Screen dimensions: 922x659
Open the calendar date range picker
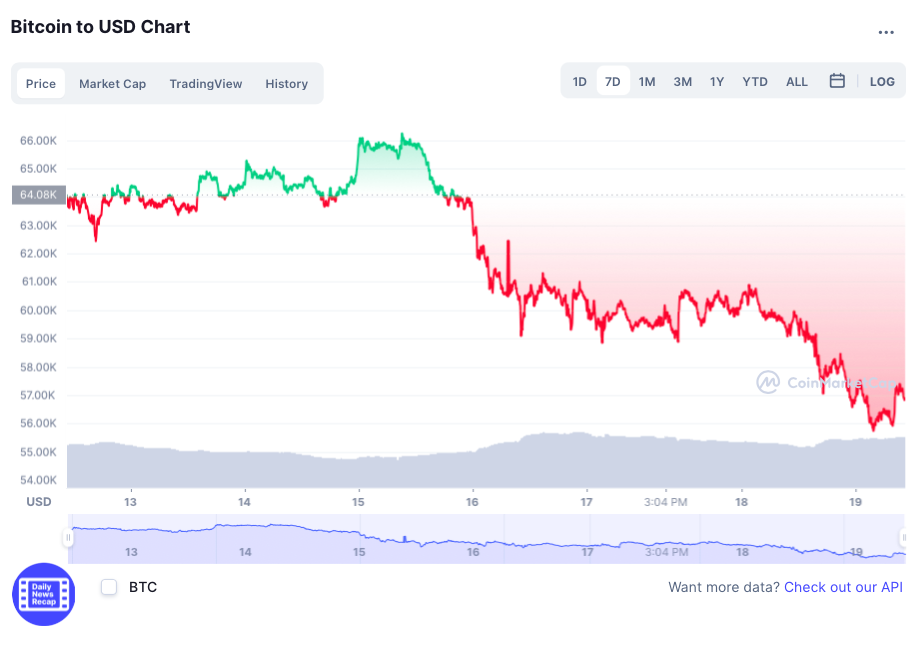click(838, 81)
